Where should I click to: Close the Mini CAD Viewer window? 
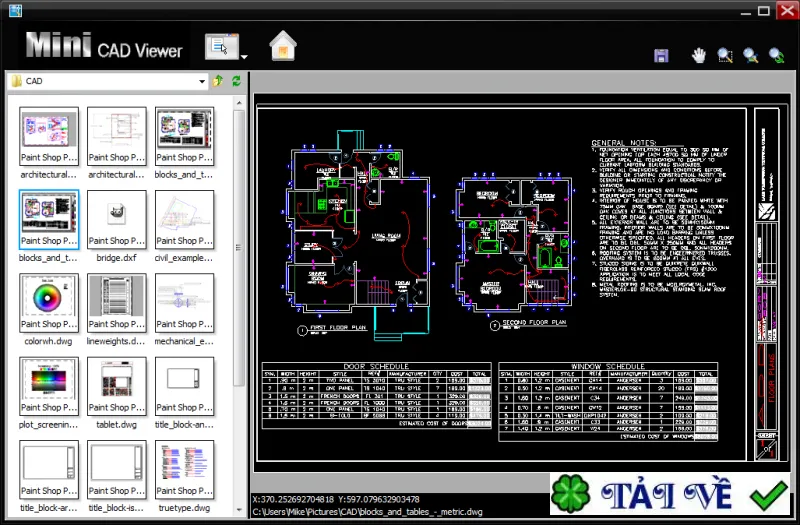(787, 10)
